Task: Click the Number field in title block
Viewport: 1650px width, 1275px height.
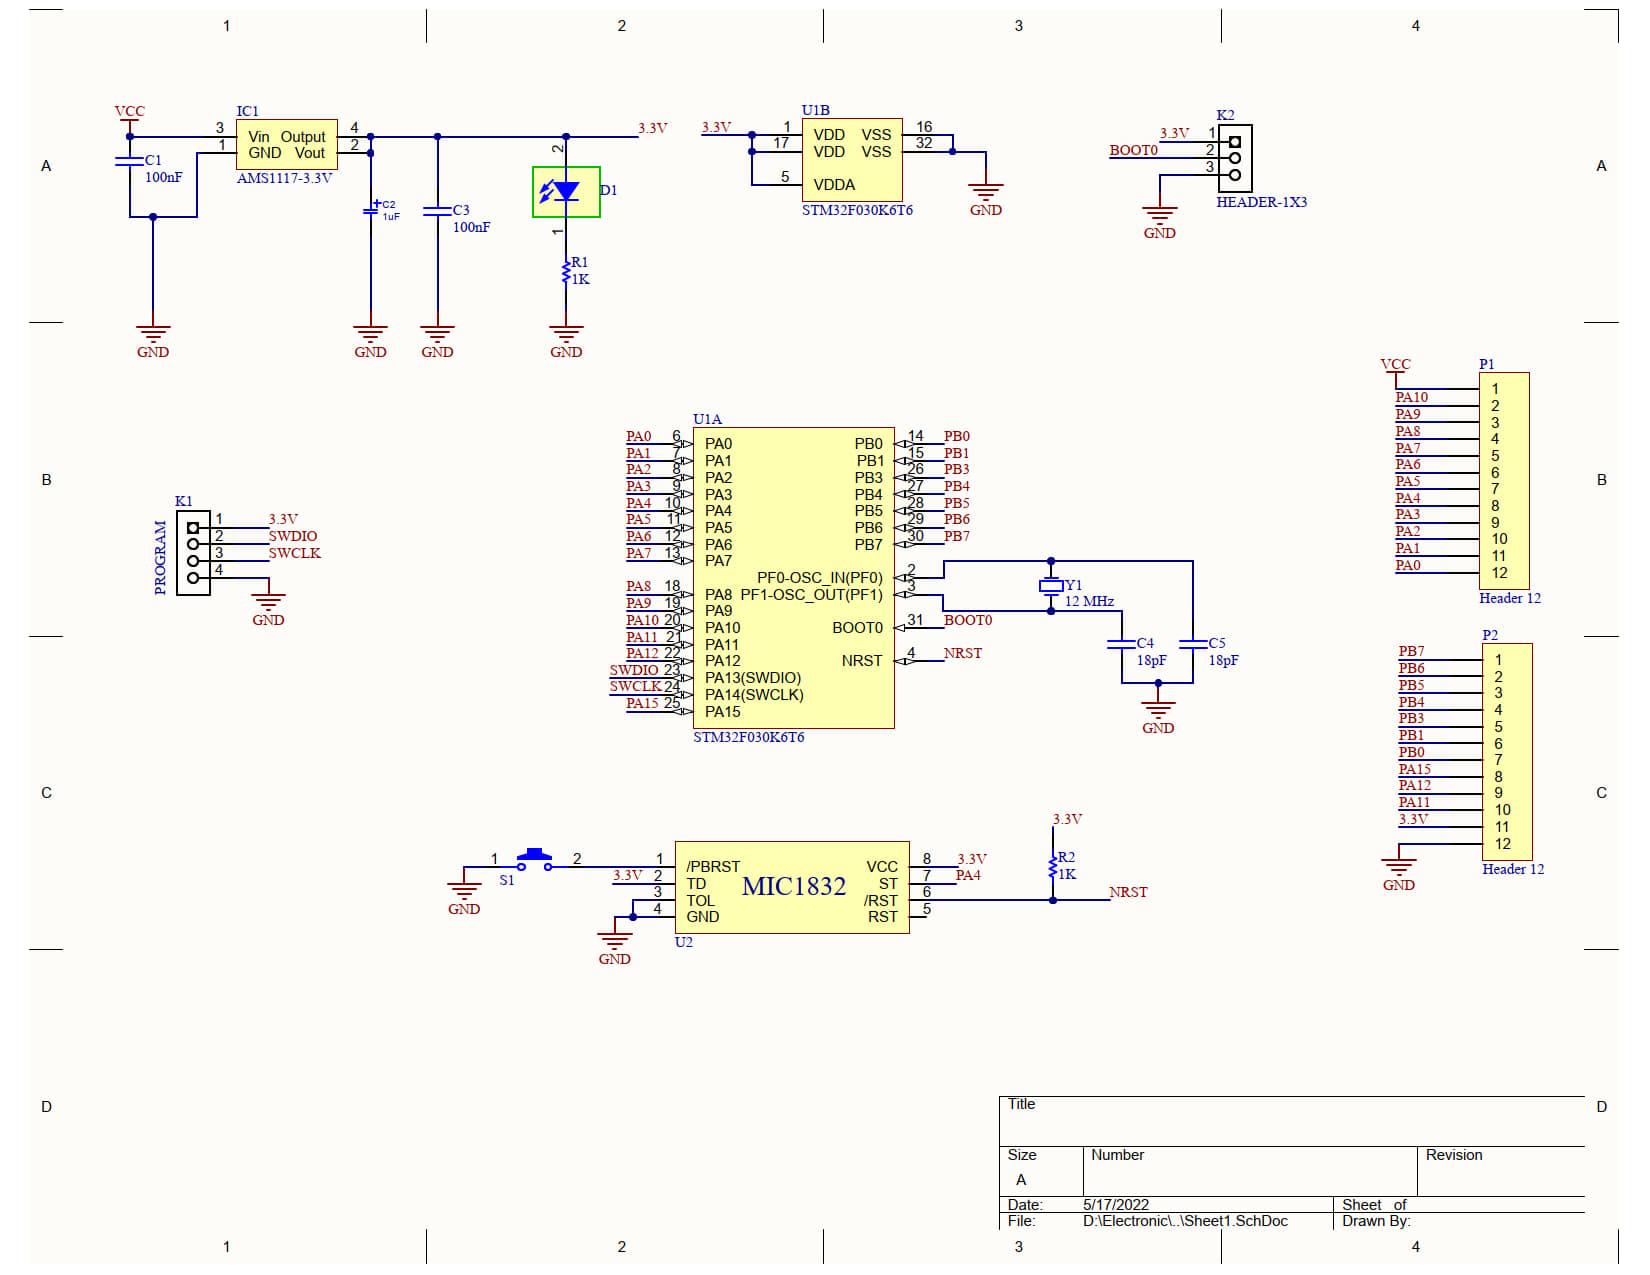Action: (x=1250, y=1171)
